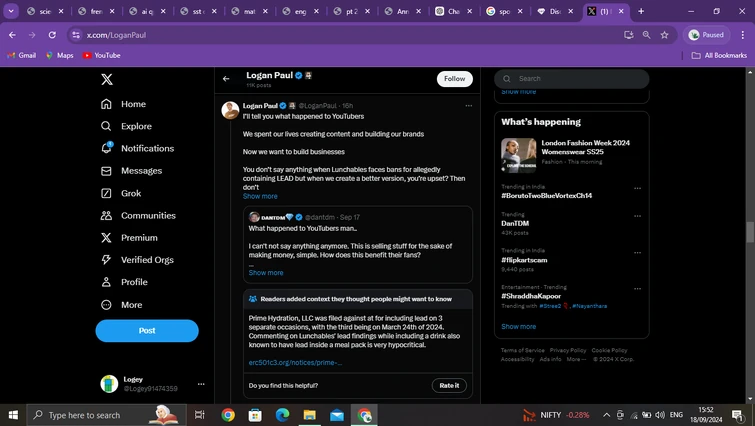
Task: Open File Explorer from taskbar
Action: (309, 415)
